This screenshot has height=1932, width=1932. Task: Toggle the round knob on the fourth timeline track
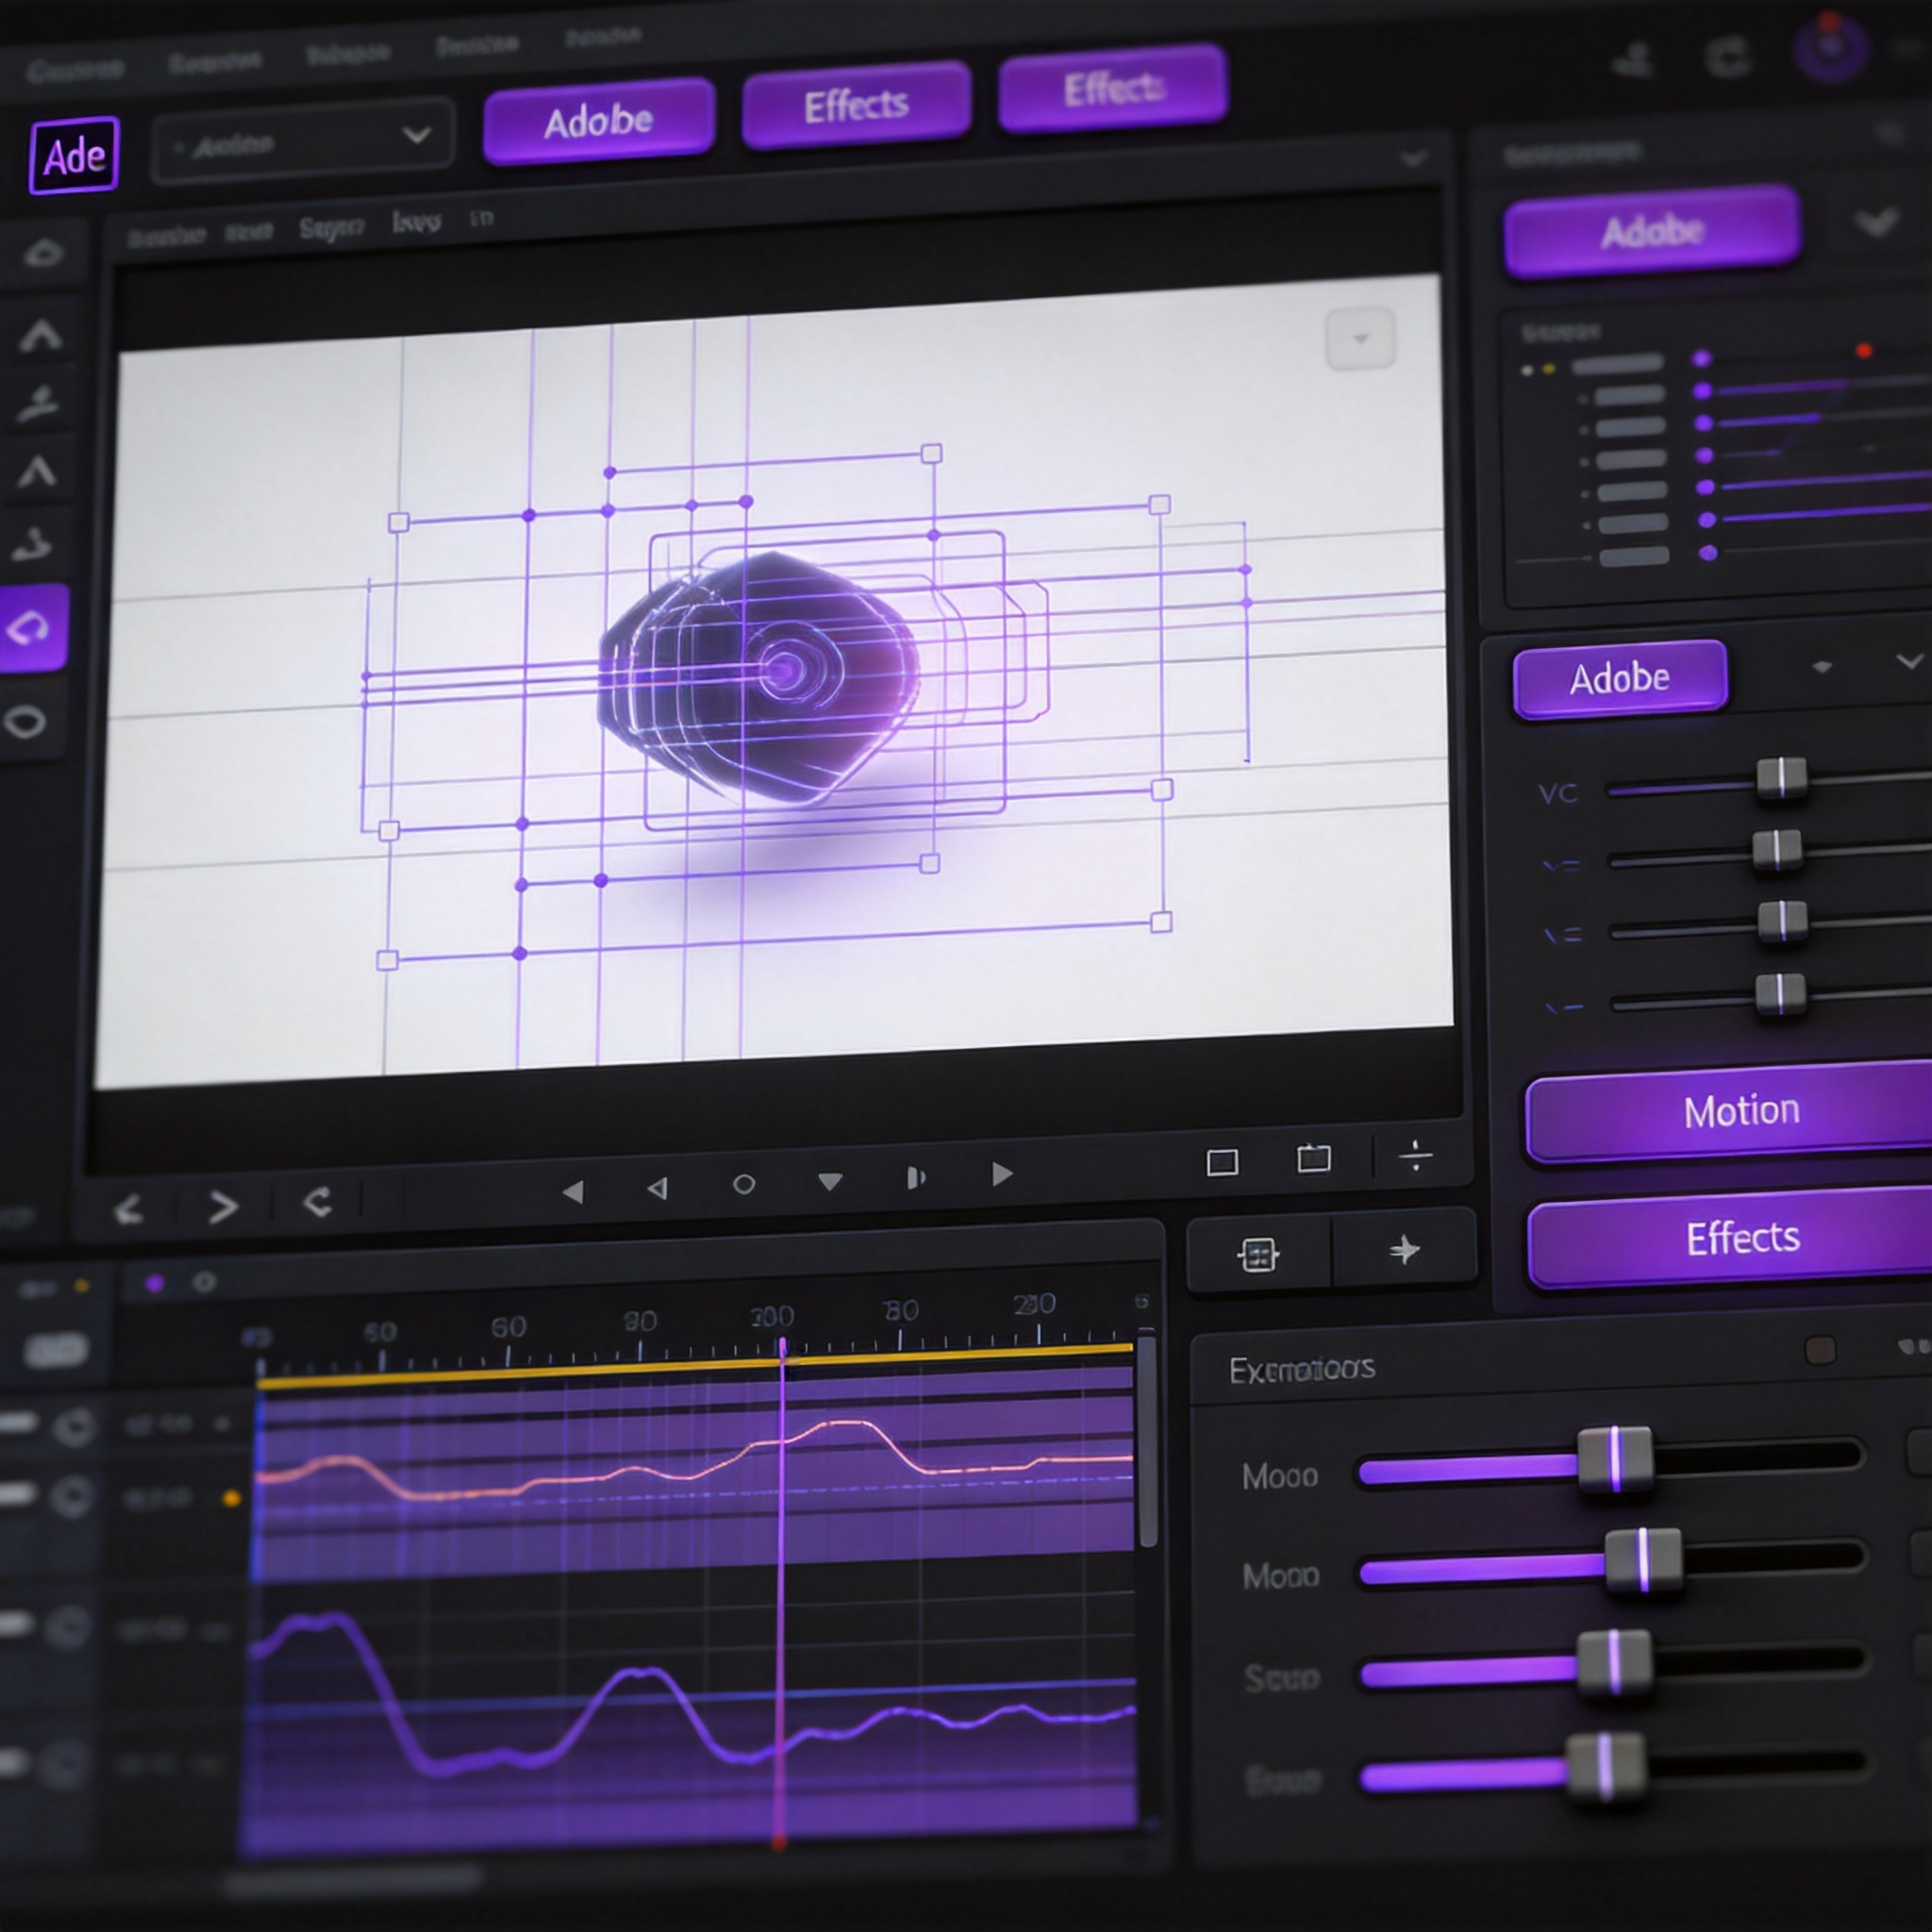(x=64, y=1764)
